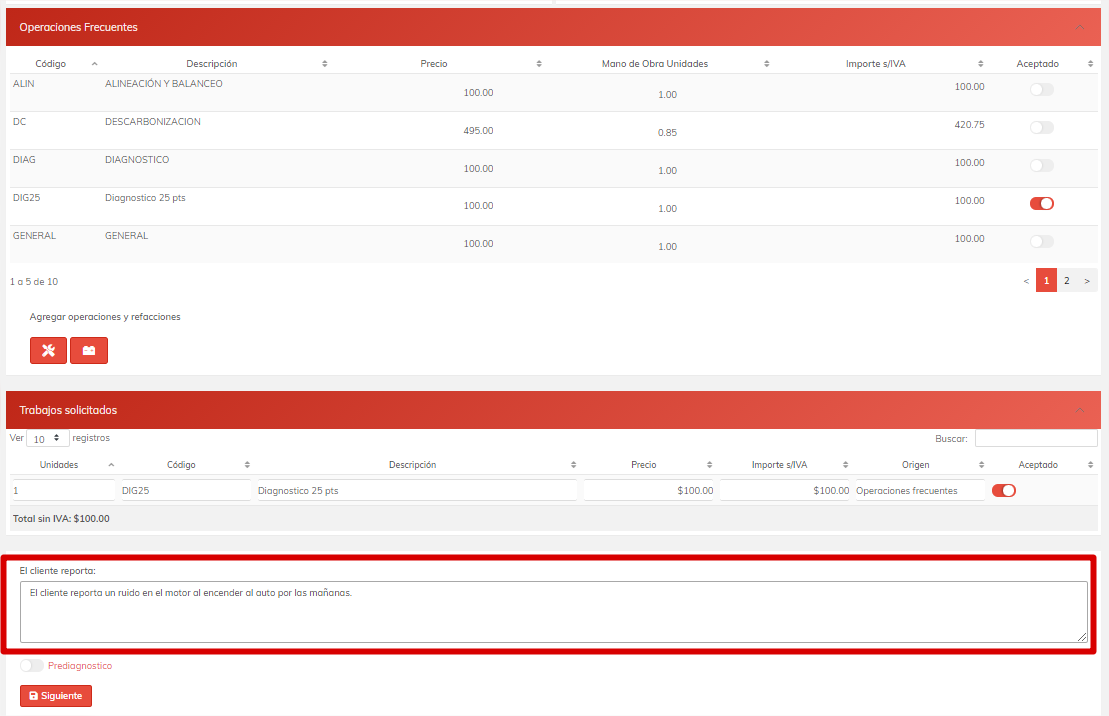Click the Siguiente button

tap(56, 696)
